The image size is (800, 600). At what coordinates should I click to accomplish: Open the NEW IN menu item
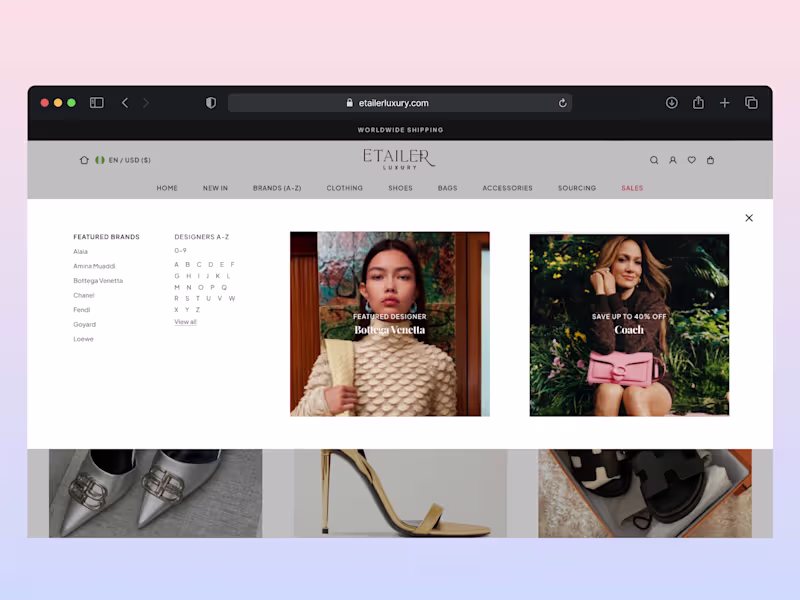pyautogui.click(x=215, y=188)
